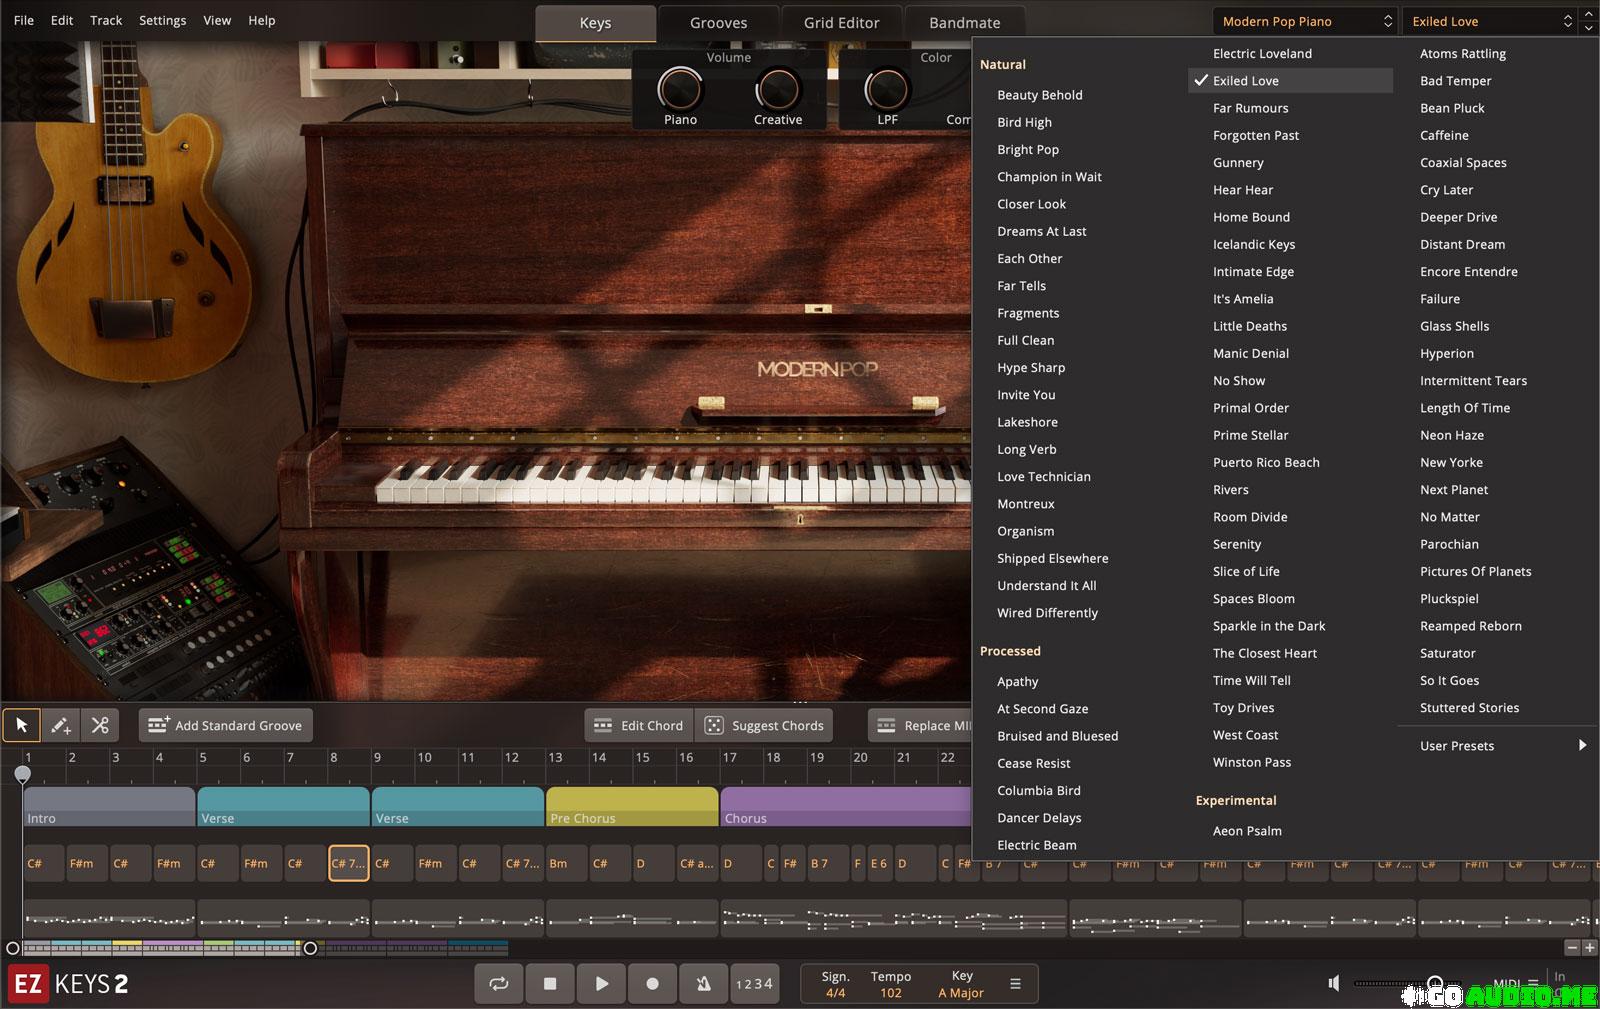This screenshot has width=1600, height=1009.
Task: Select the checked Exiled Love preset
Action: point(1290,81)
